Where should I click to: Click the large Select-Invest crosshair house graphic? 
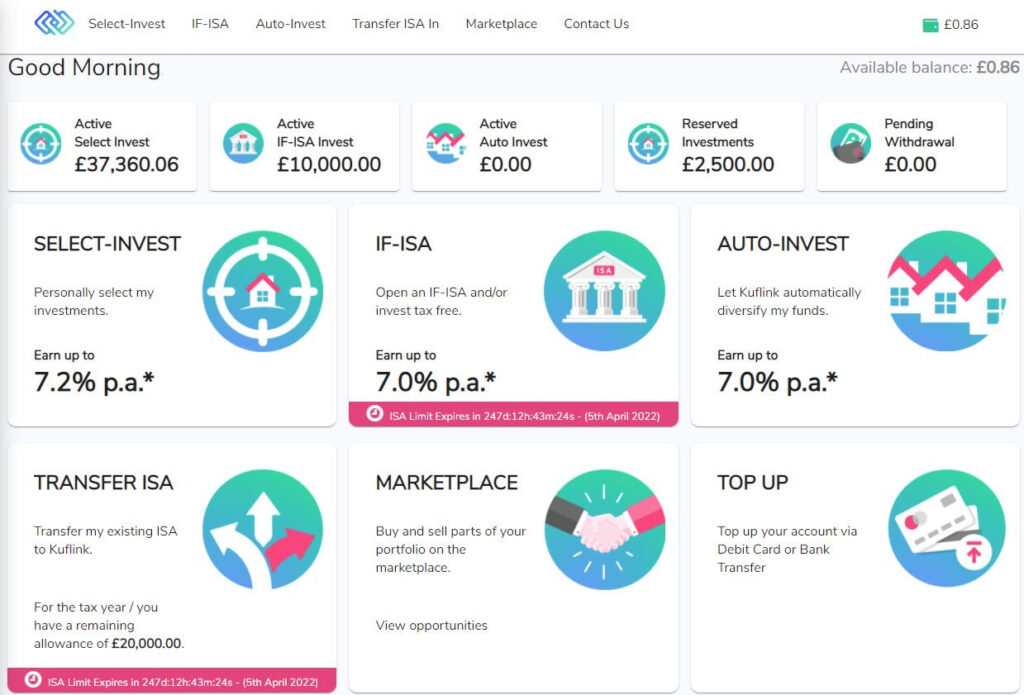pos(263,291)
